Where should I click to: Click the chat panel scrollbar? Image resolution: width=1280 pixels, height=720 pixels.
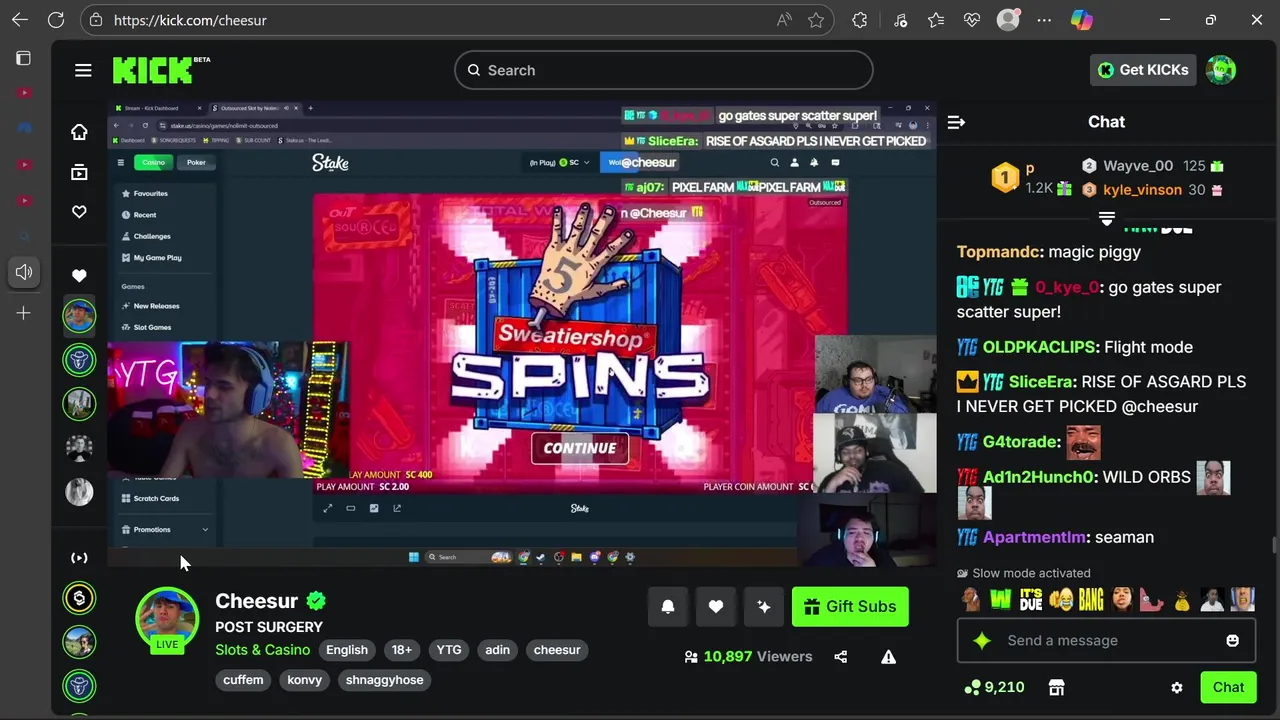click(1274, 545)
